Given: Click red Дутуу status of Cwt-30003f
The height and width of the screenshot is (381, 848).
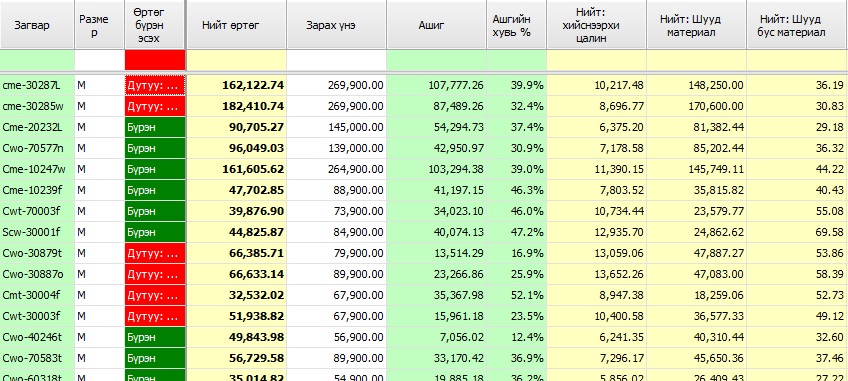Looking at the screenshot, I should (x=155, y=316).
